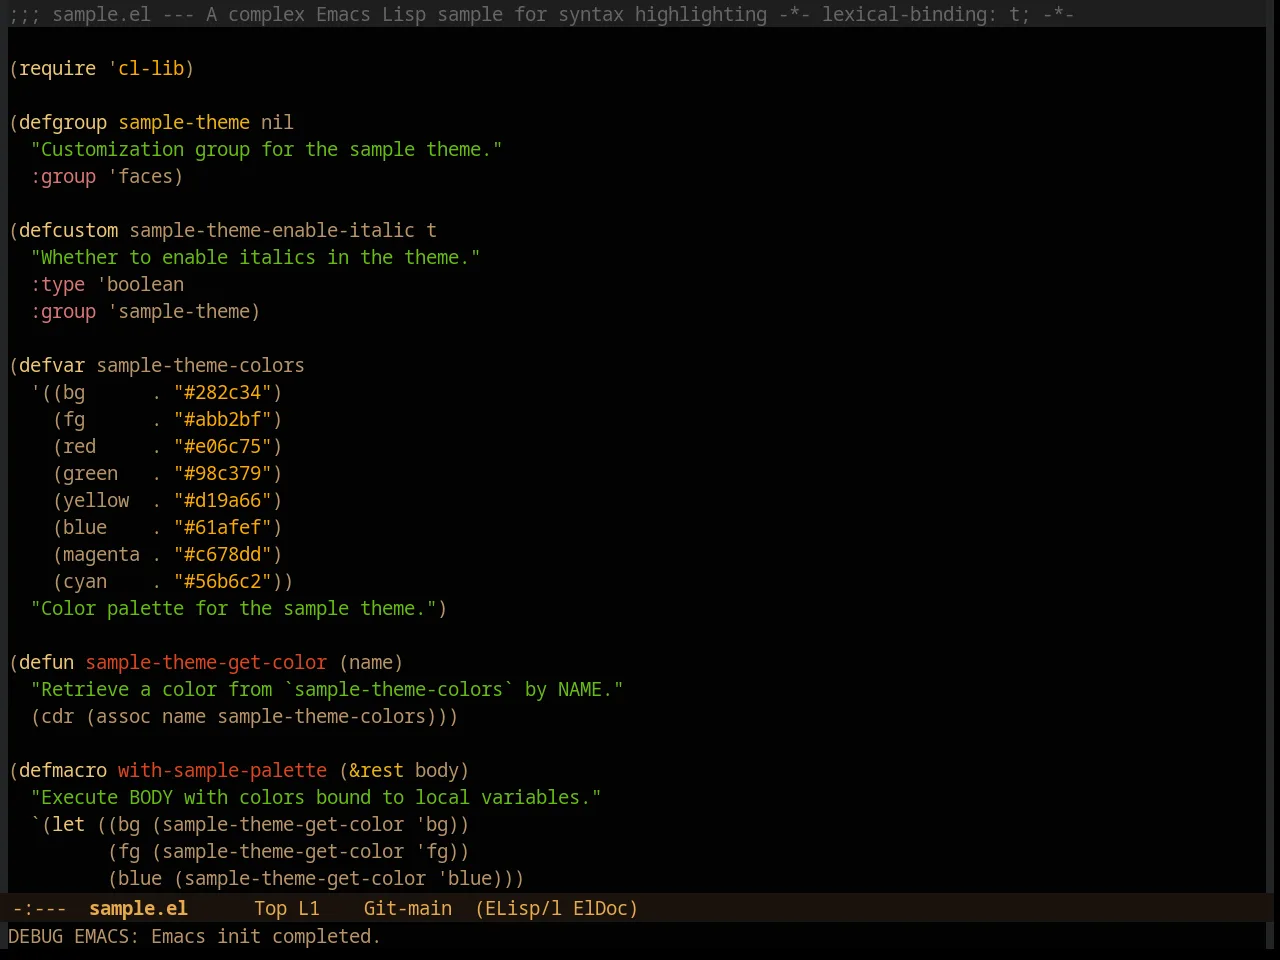Click the buffer name sample.el in mode line
This screenshot has width=1280, height=960.
pyautogui.click(x=138, y=908)
